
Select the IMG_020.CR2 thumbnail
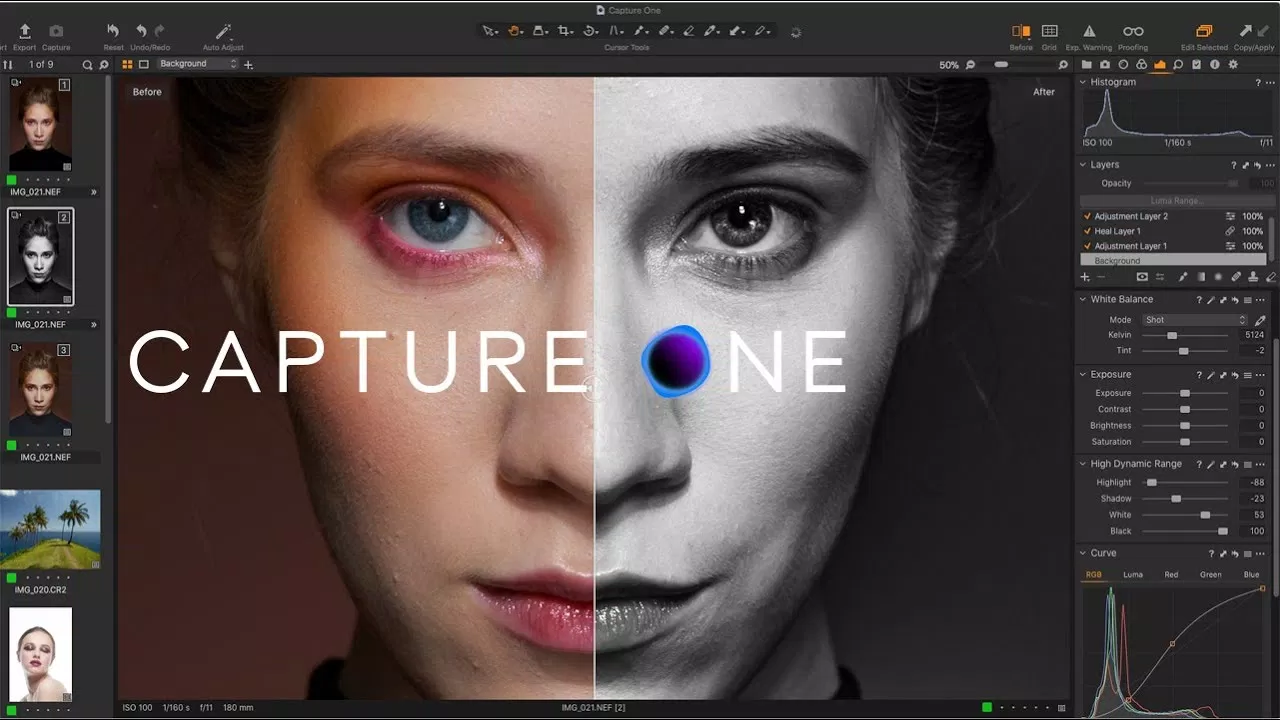click(50, 530)
